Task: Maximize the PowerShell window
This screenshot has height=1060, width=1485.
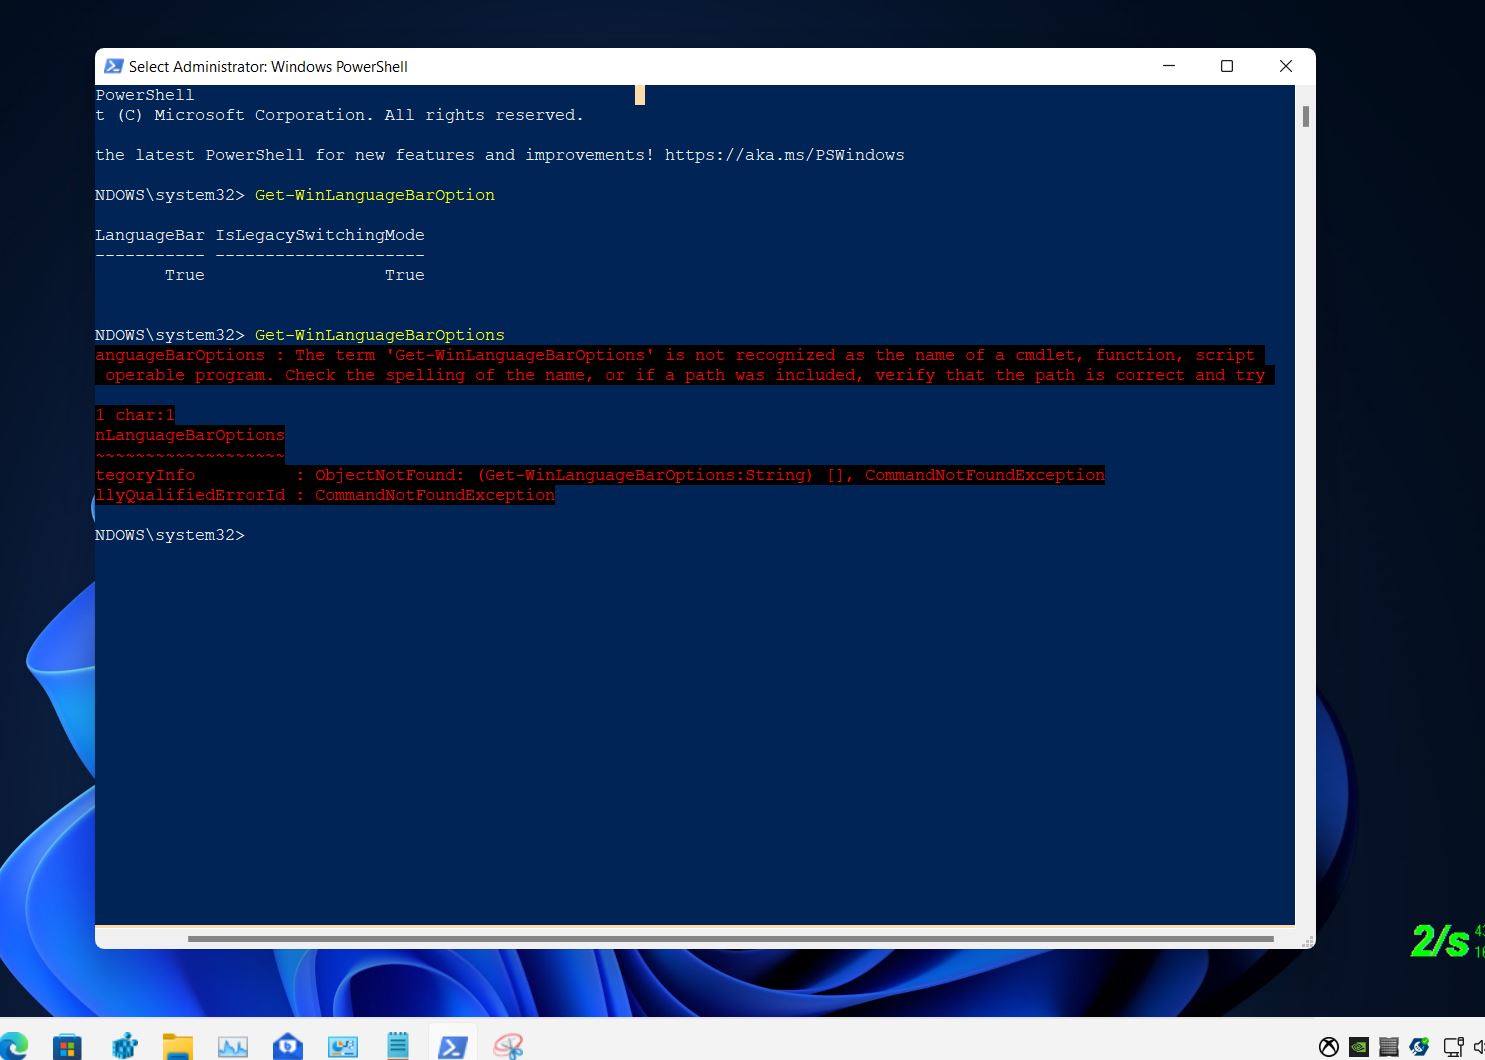Action: pos(1227,66)
